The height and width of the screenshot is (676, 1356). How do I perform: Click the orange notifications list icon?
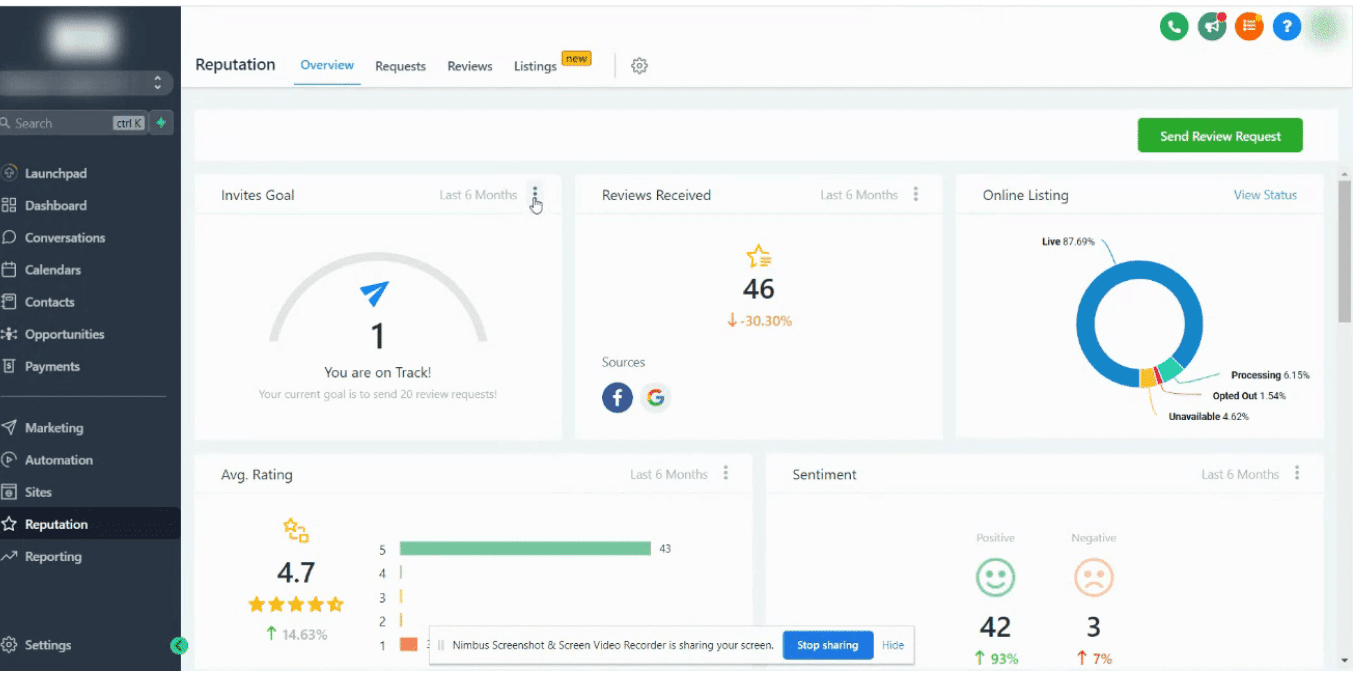tap(1248, 26)
